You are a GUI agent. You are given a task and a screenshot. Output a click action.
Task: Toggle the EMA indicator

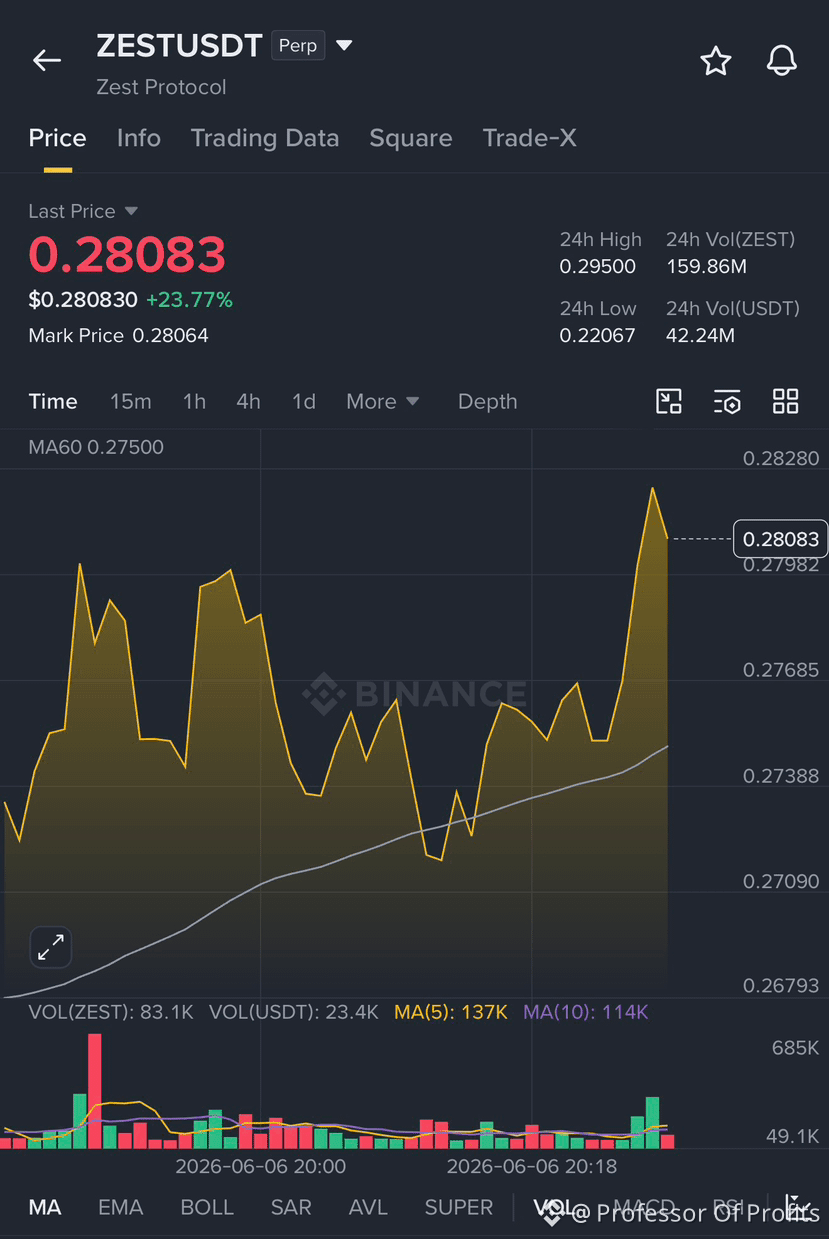(121, 1207)
